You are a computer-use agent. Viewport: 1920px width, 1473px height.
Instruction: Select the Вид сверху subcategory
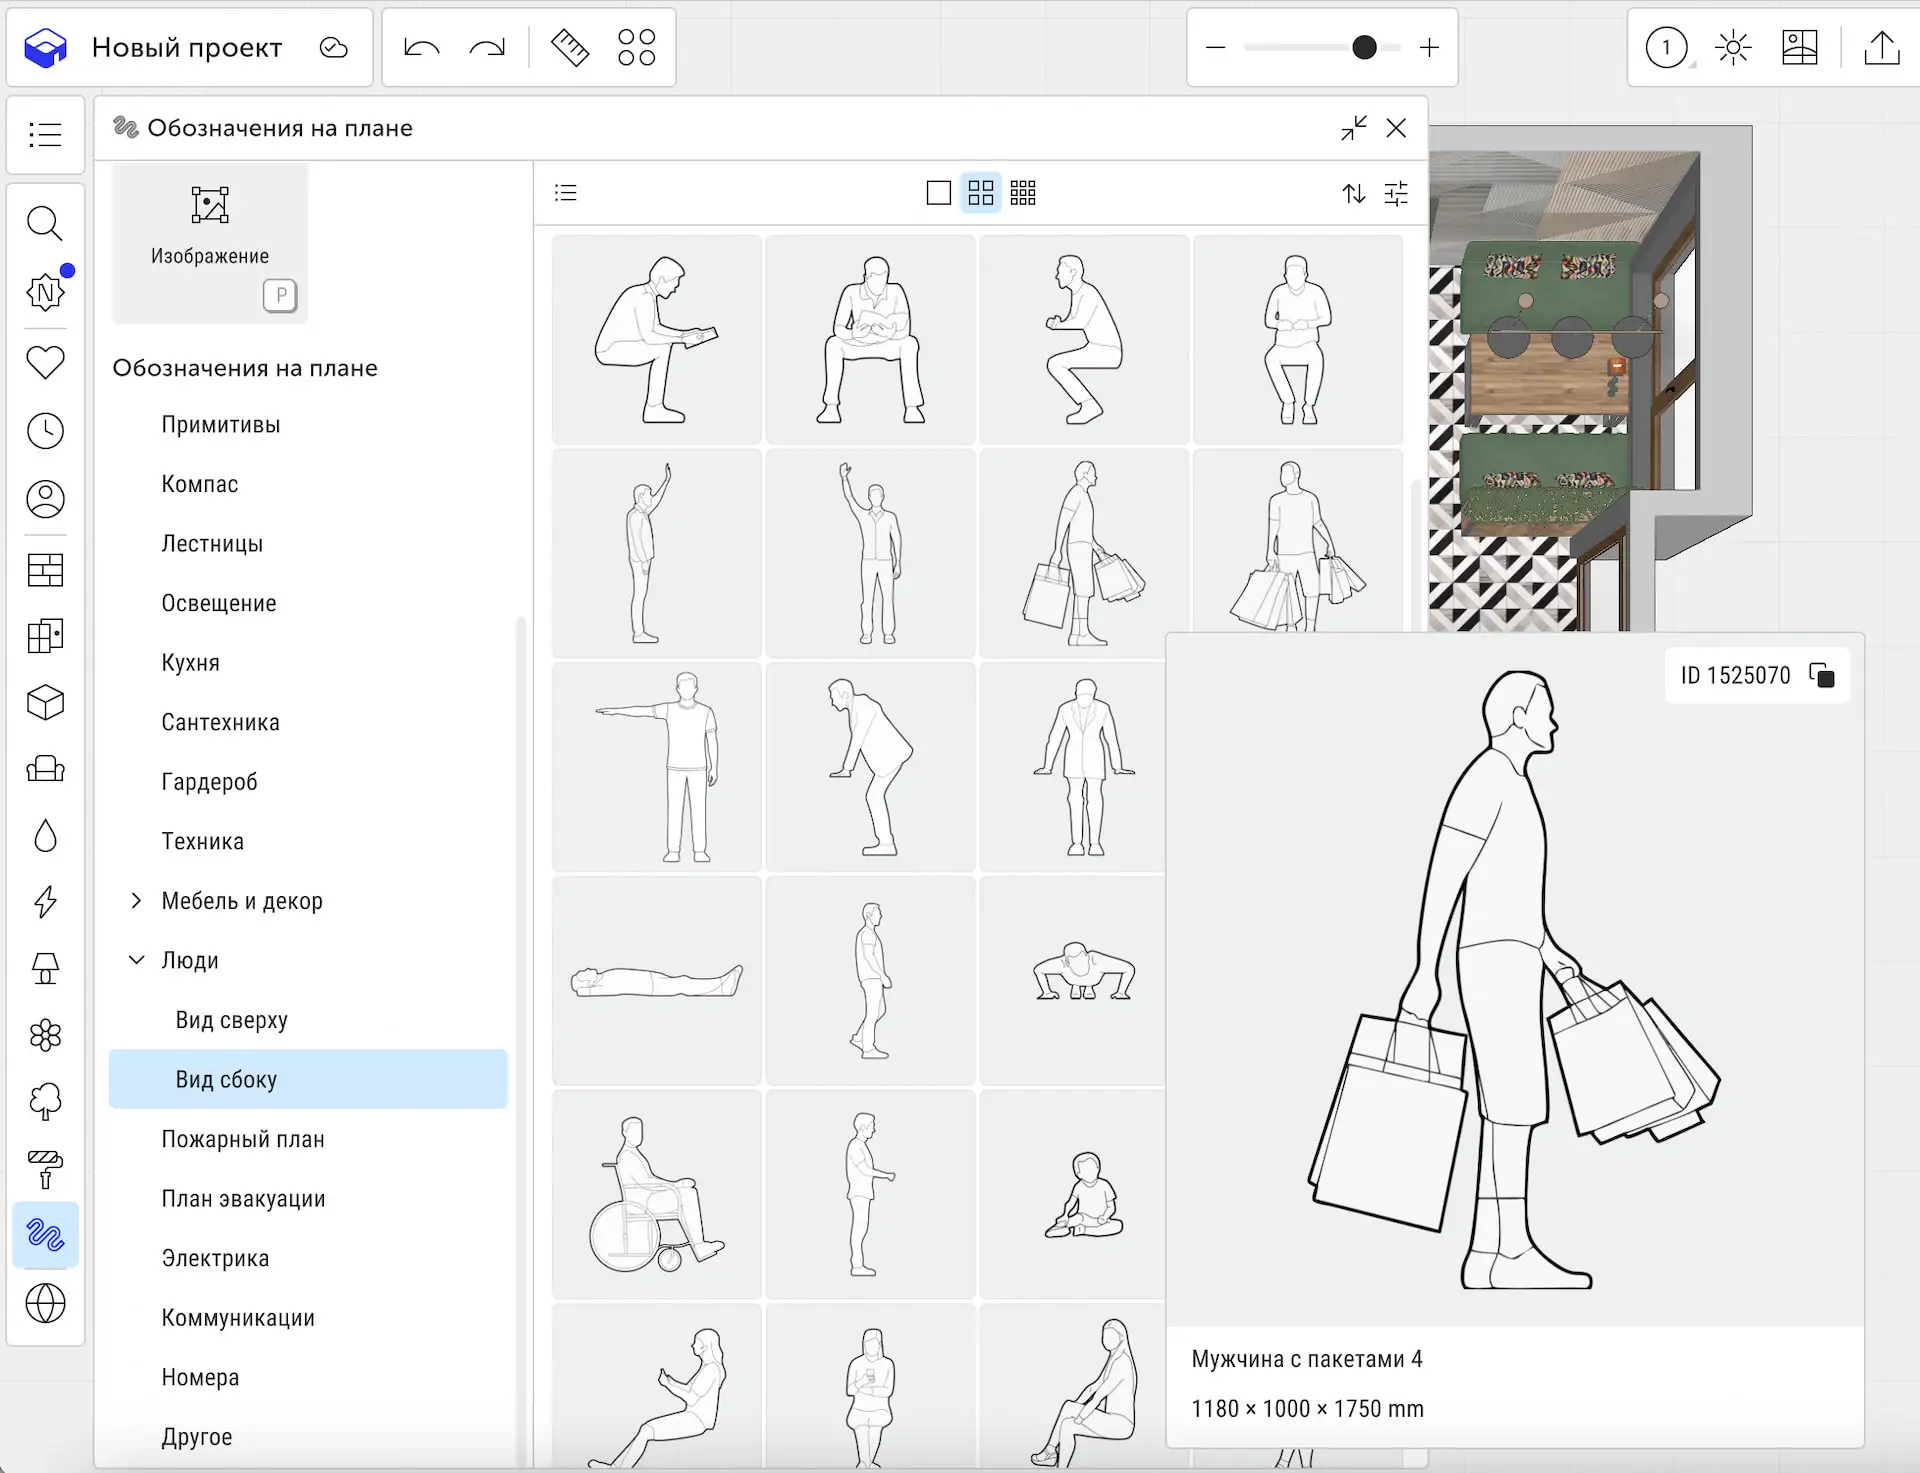pos(231,1019)
